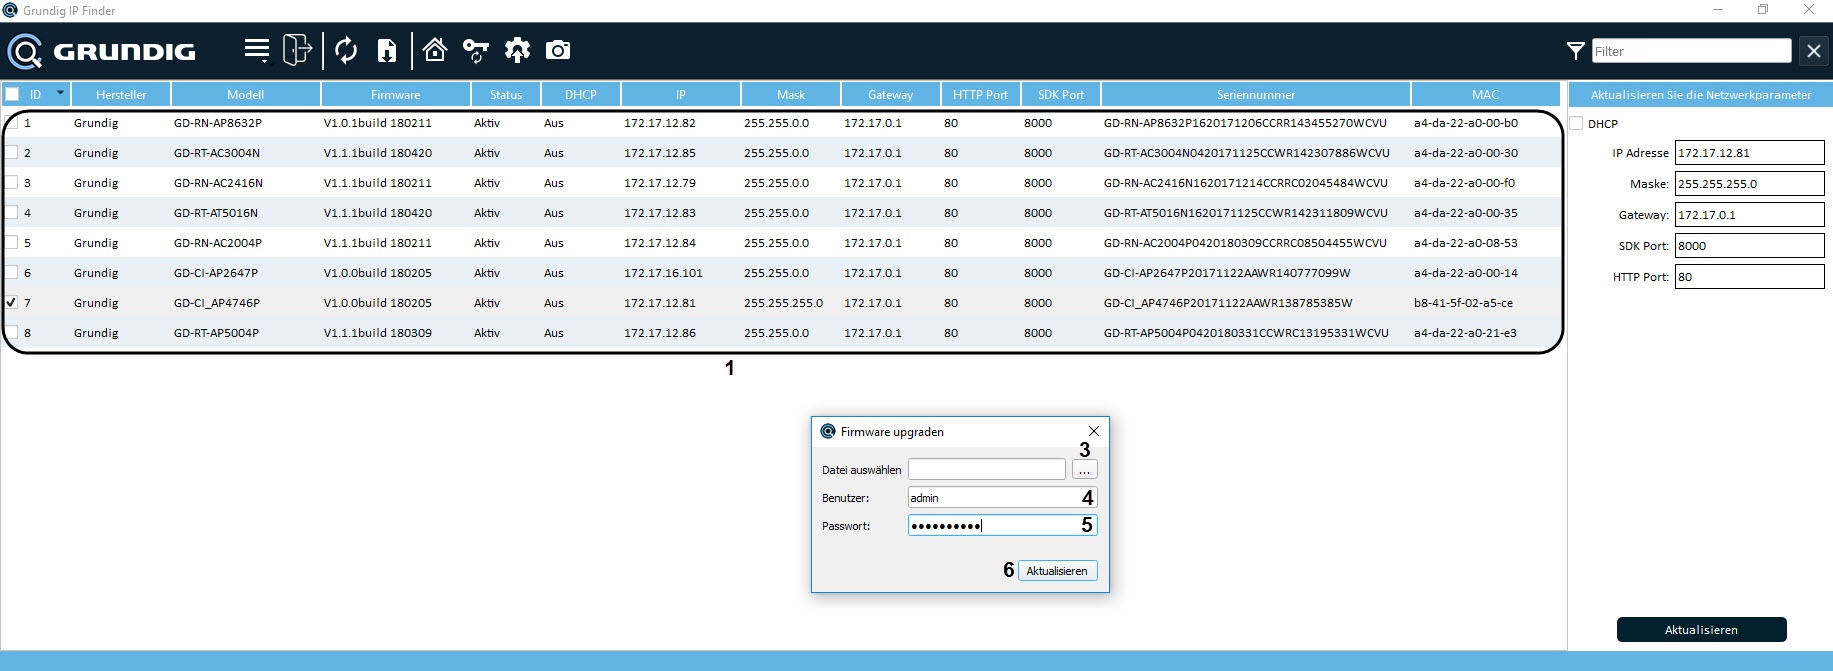The image size is (1833, 671).
Task: Click the camera icon in toolbar
Action: click(558, 50)
